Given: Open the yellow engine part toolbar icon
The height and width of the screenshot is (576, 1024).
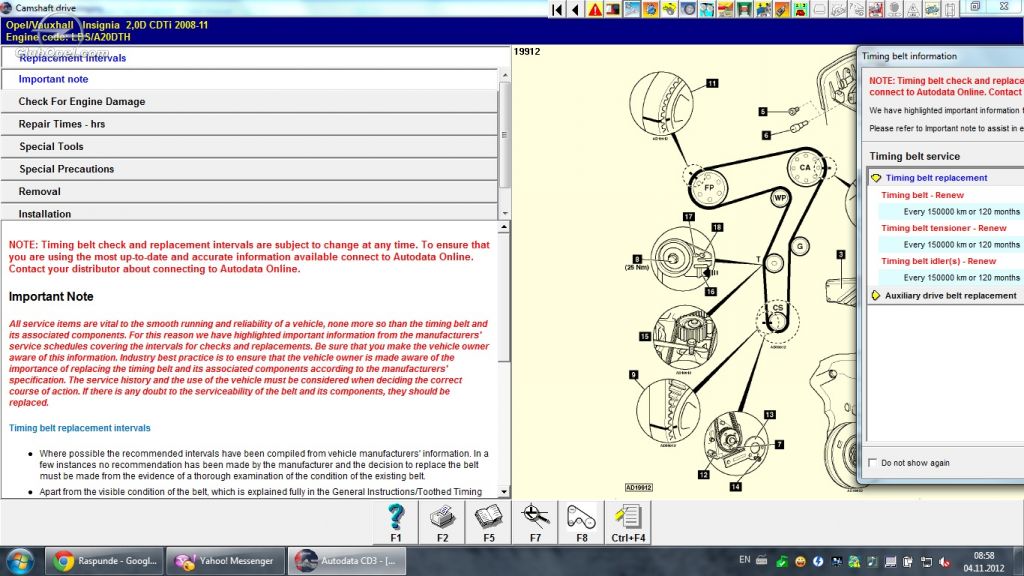Looking at the screenshot, I should pos(669,9).
